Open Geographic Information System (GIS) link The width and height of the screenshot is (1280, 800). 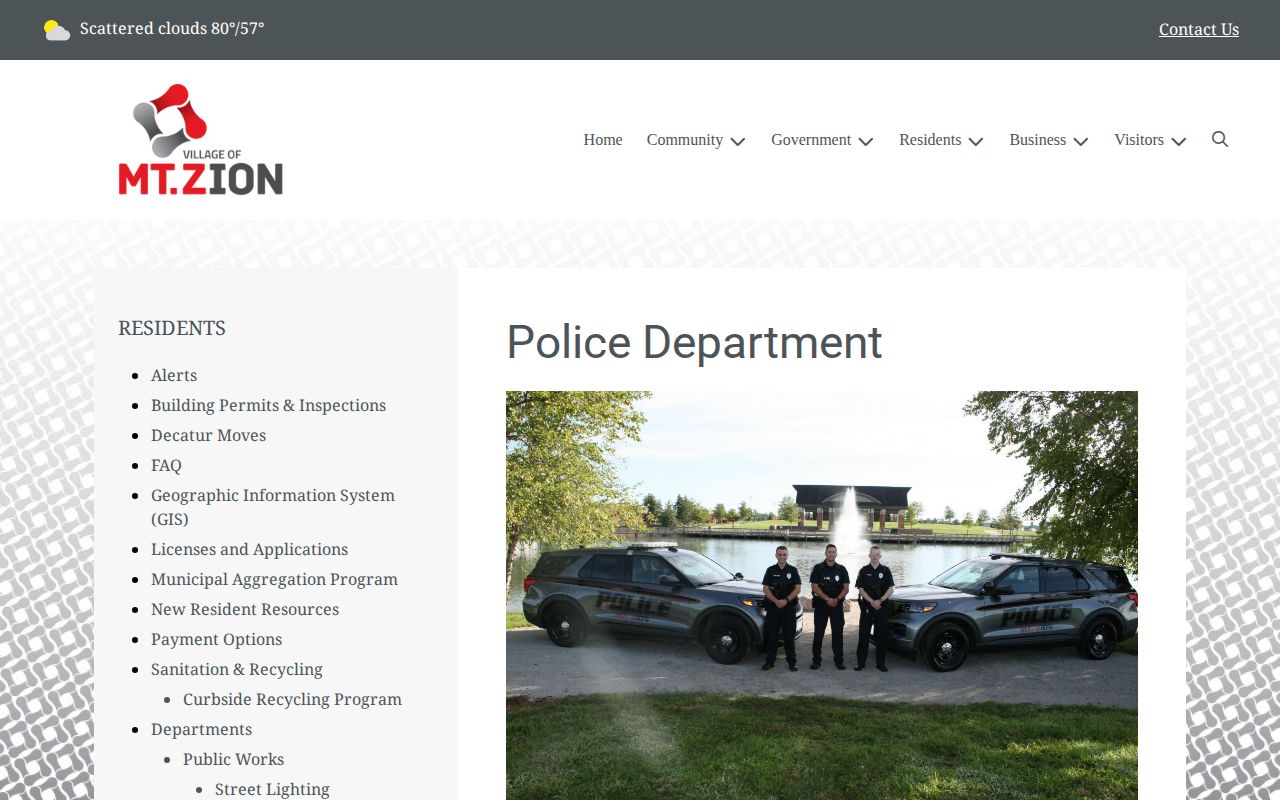pyautogui.click(x=273, y=507)
